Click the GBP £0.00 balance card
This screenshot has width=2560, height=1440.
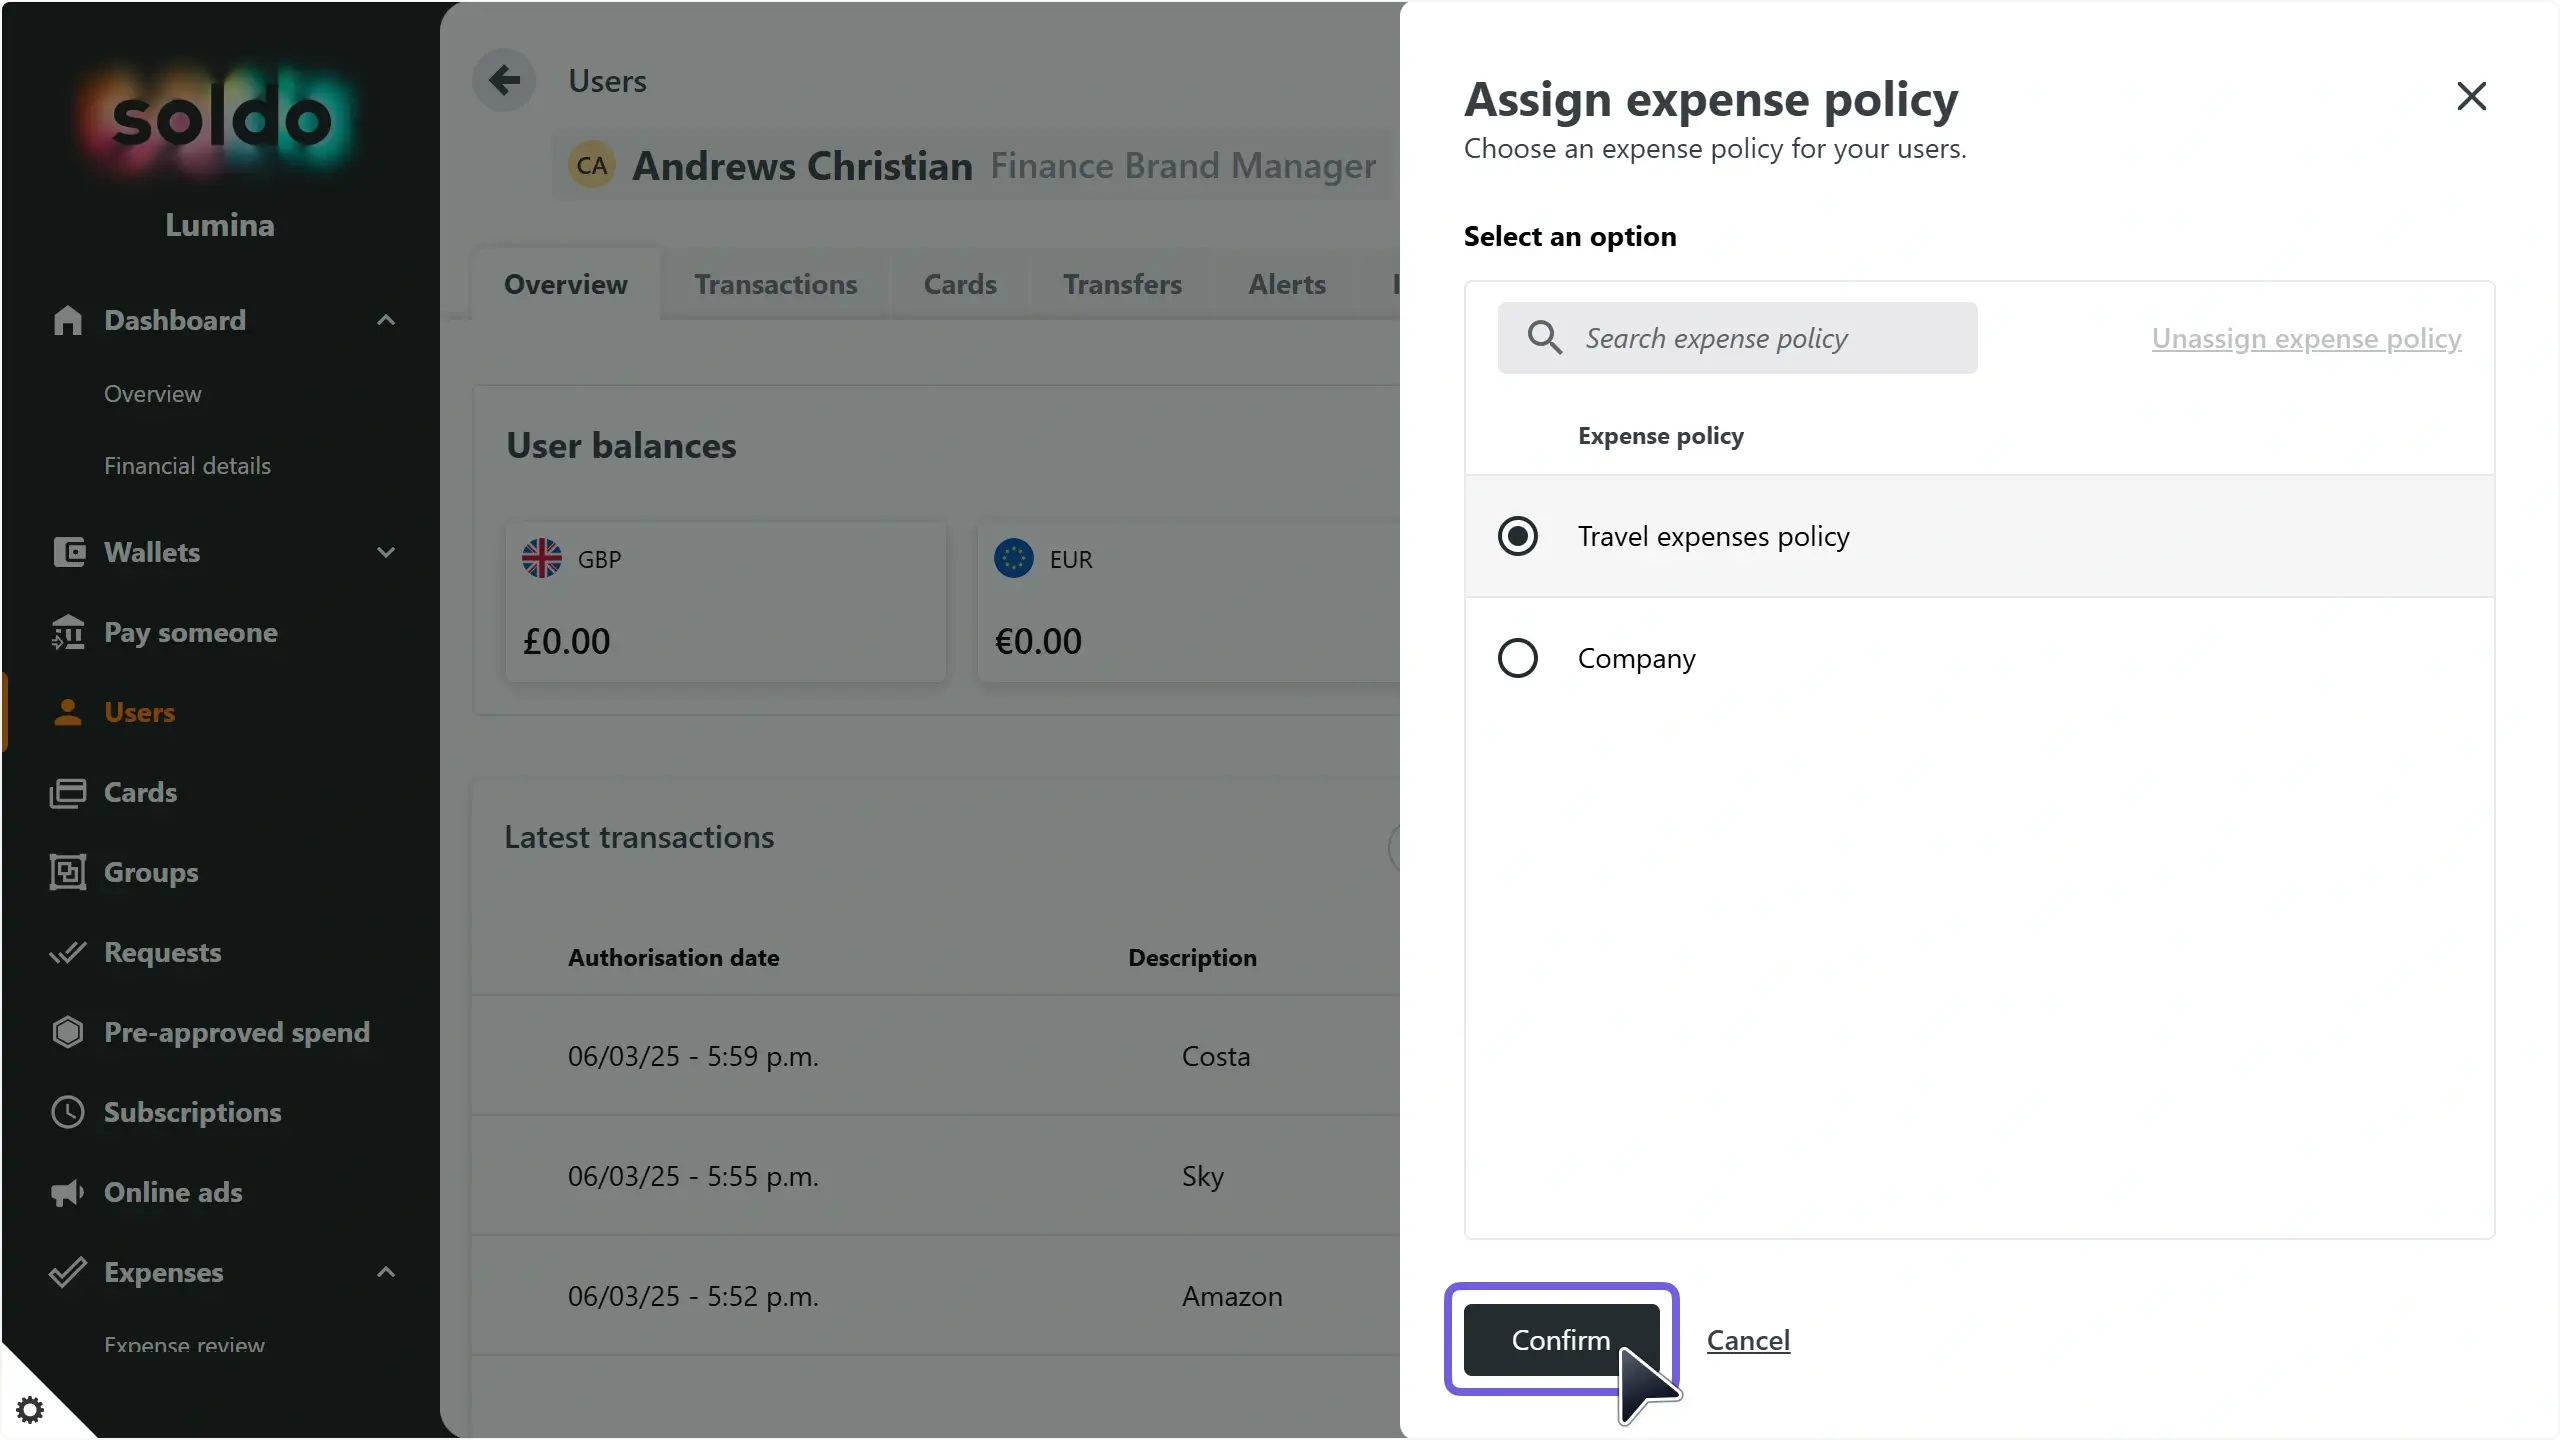726,602
